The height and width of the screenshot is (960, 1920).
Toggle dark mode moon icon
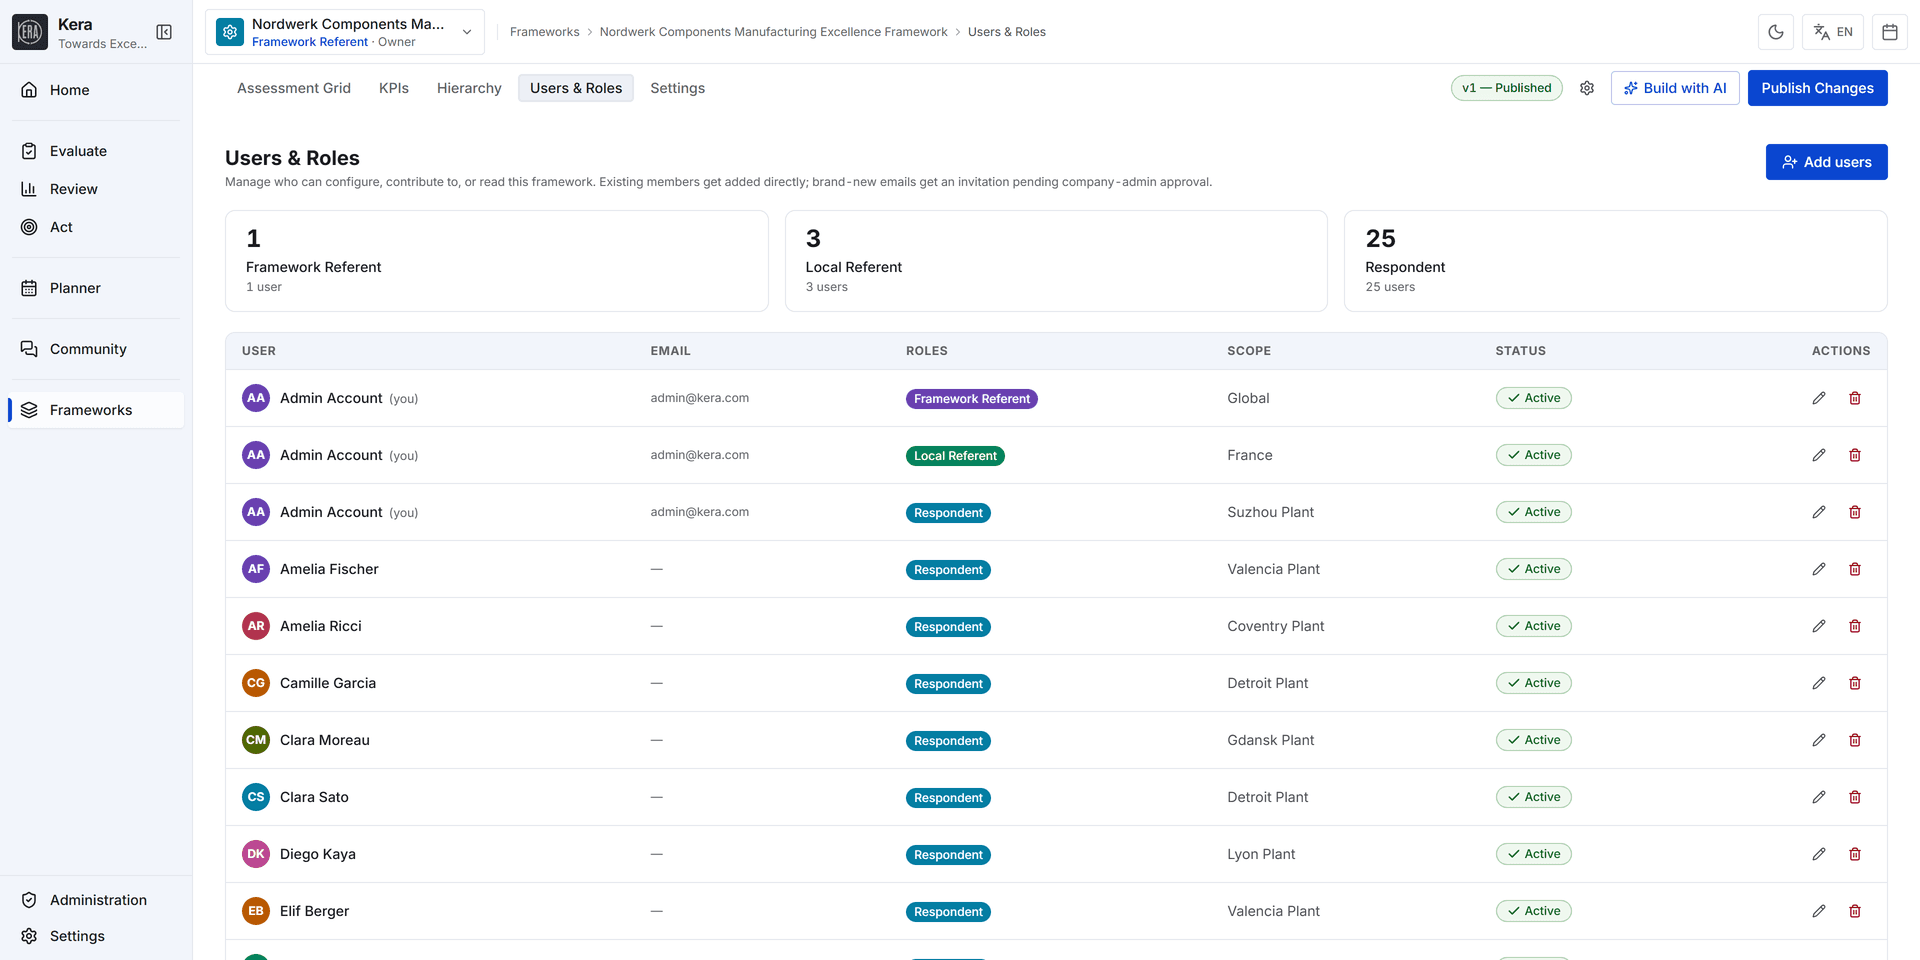(1776, 32)
